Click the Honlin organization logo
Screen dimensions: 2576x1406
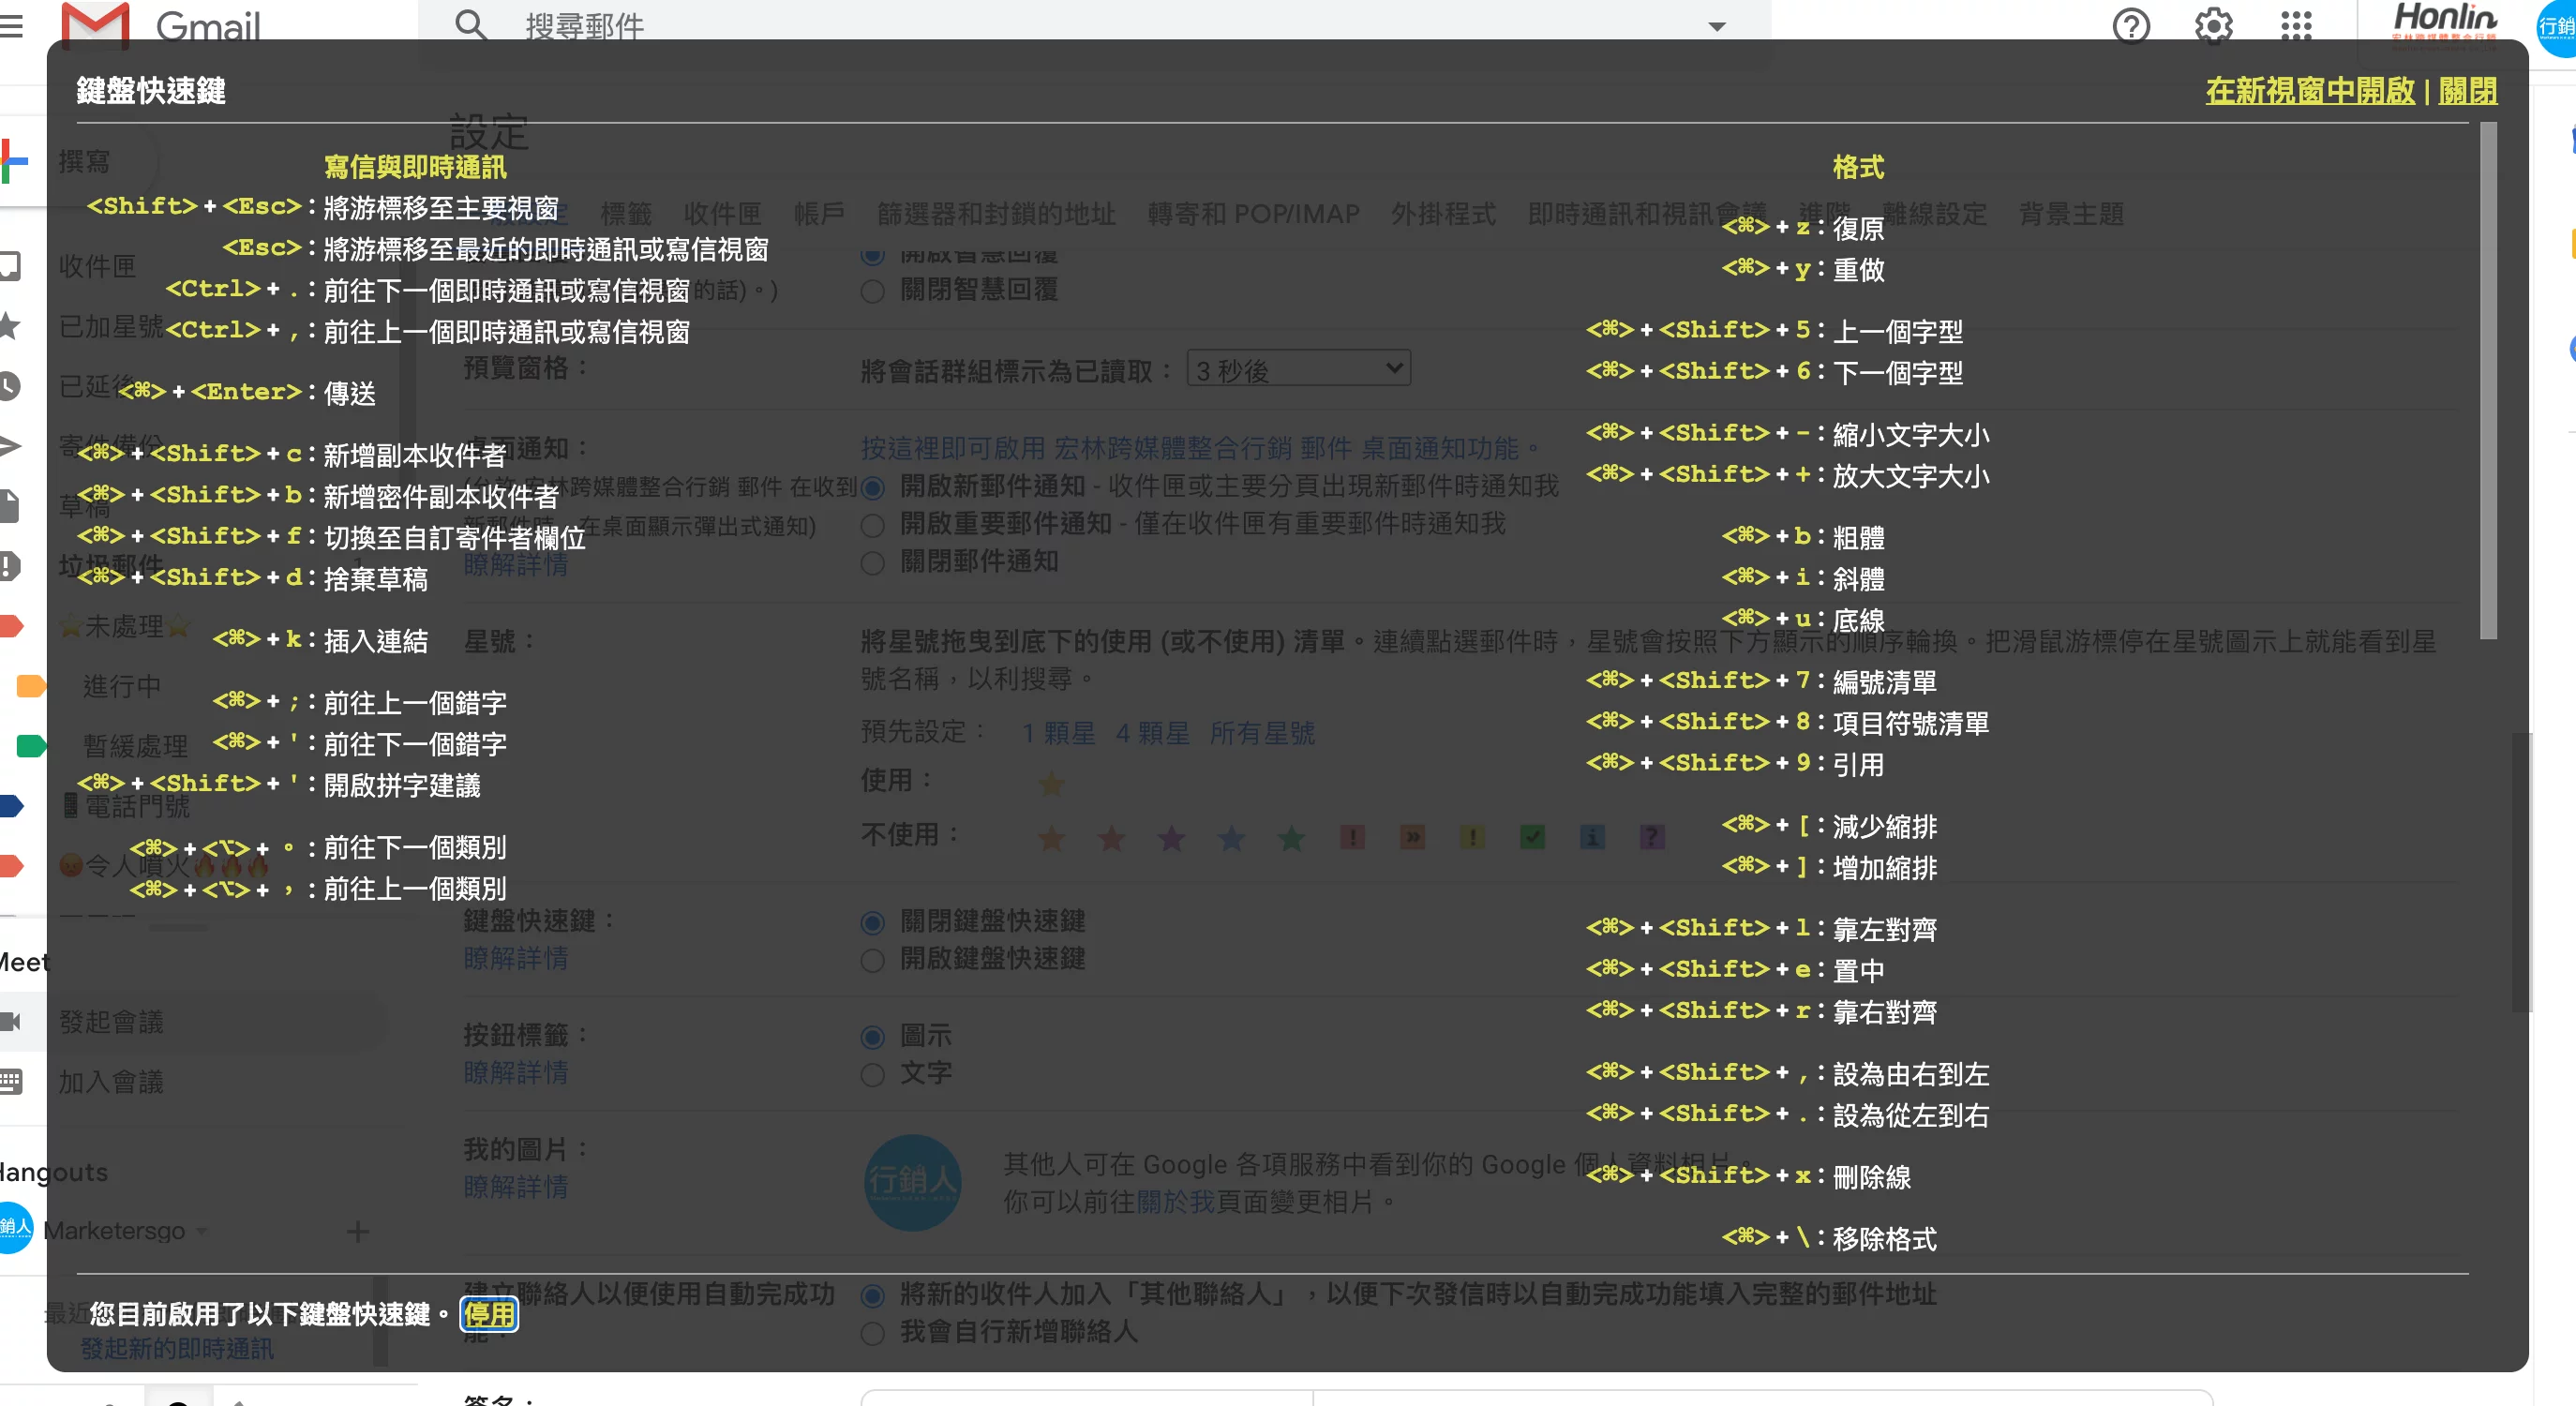coord(2443,24)
